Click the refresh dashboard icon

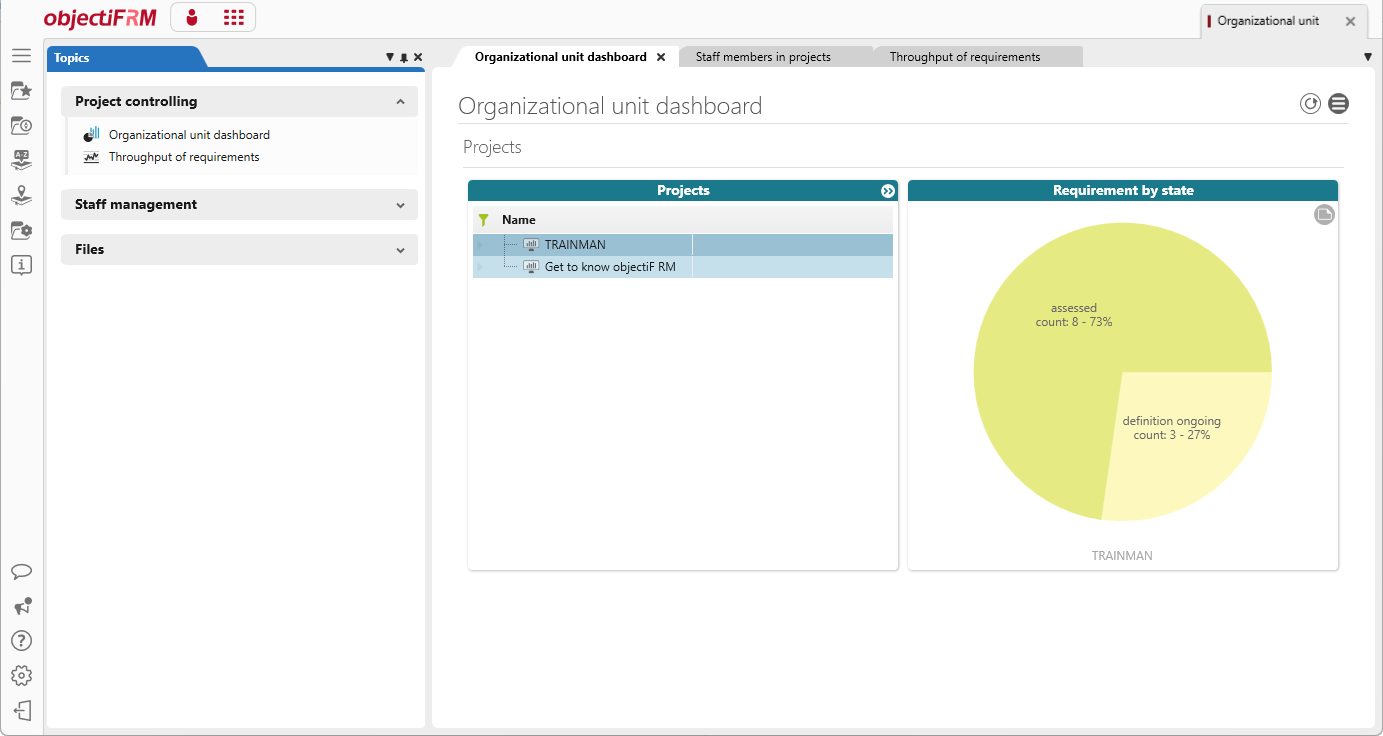click(x=1310, y=103)
